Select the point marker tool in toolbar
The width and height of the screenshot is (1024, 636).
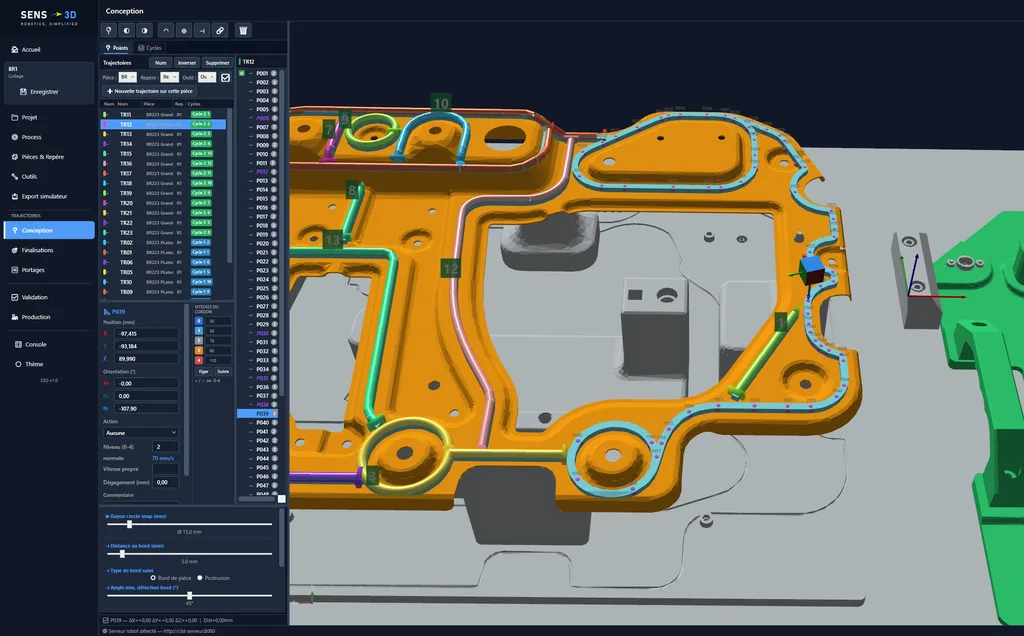coord(108,31)
